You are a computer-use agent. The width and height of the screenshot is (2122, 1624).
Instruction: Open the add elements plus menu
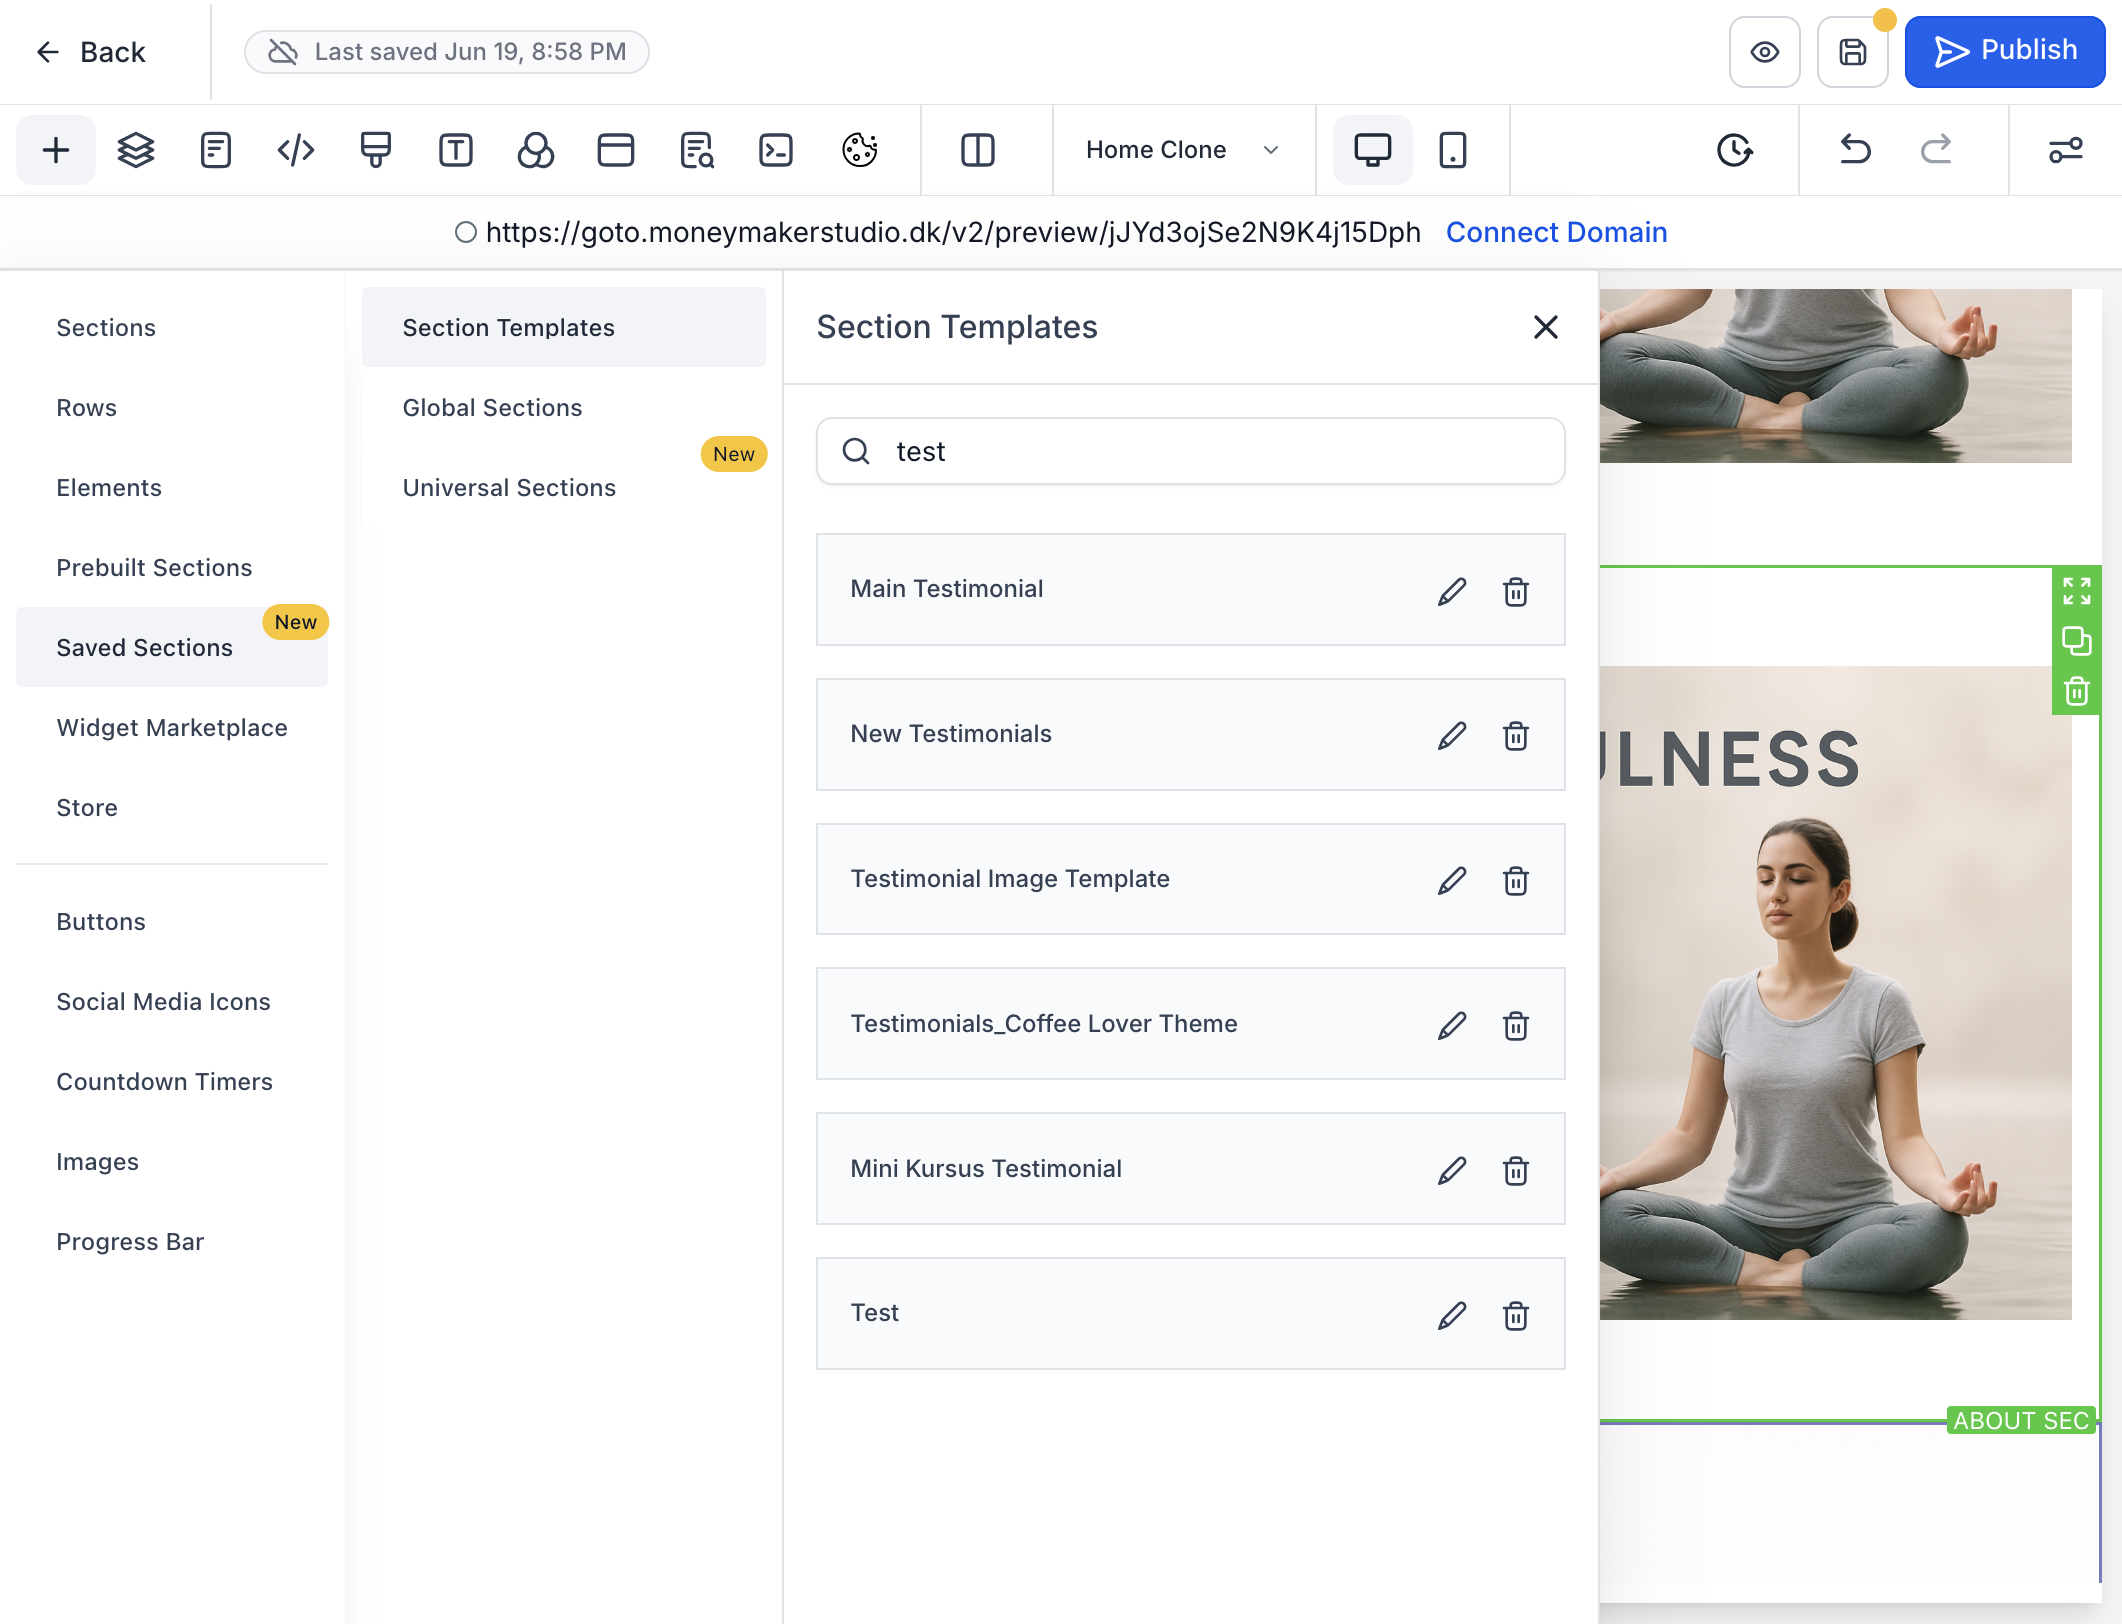tap(56, 150)
